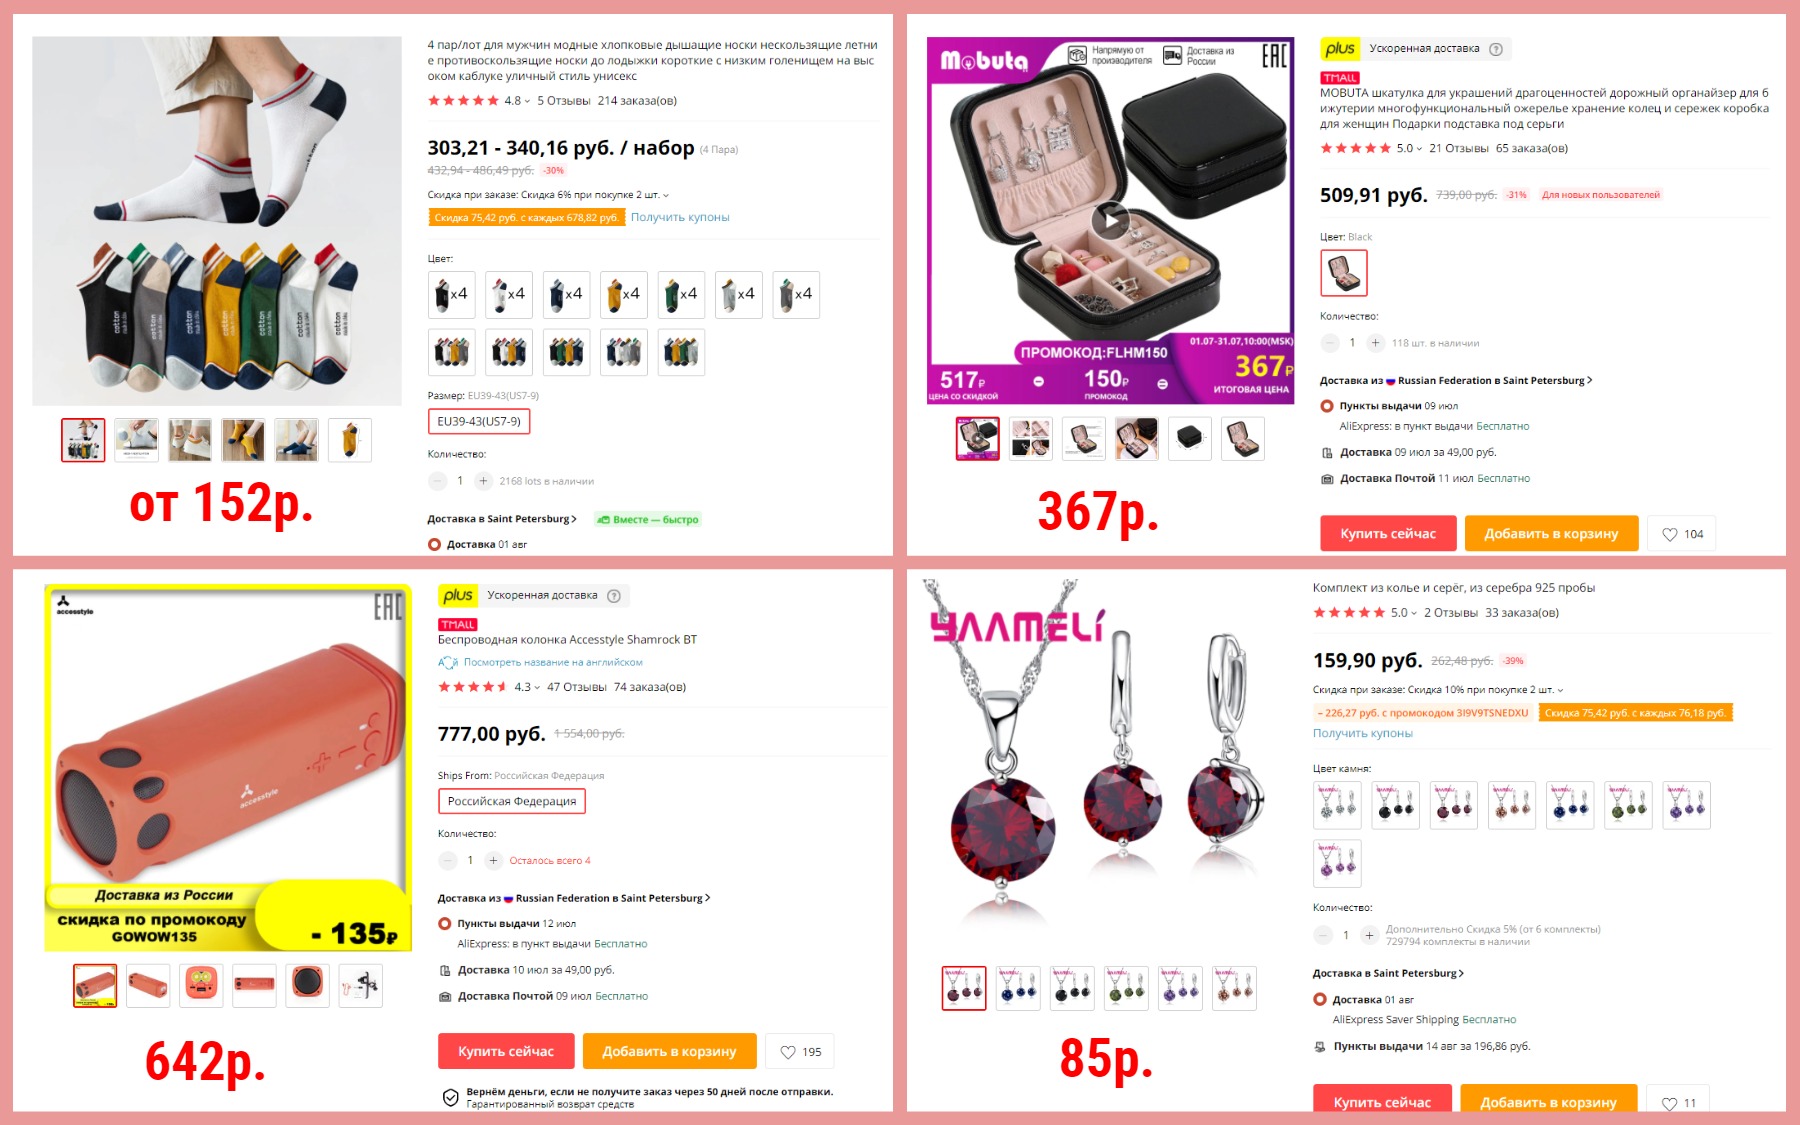Increase necklace set quantity with plus icon
The image size is (1800, 1125).
[1369, 935]
